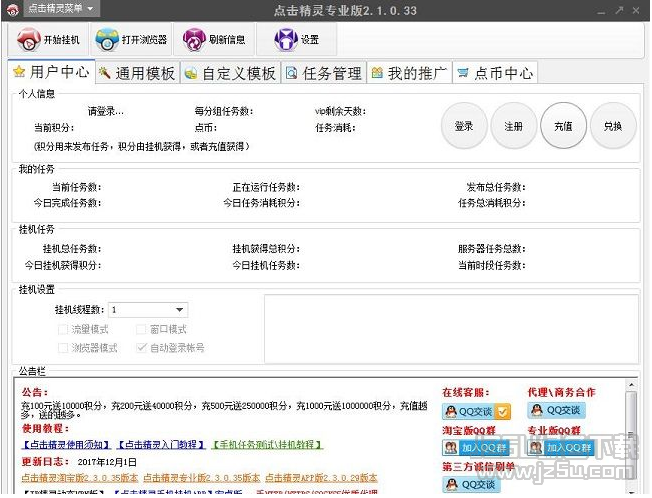Toggle the 窗口模式 checkbox
This screenshot has width=652, height=498.
pos(141,330)
